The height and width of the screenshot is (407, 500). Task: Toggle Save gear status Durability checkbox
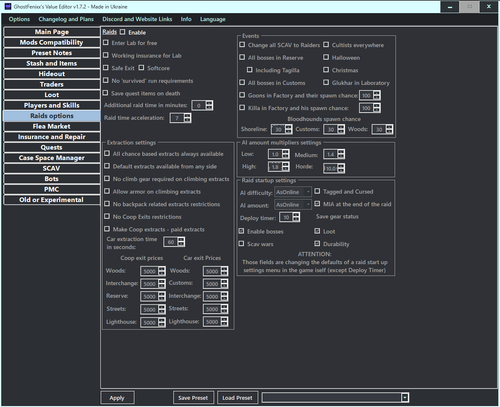tap(317, 244)
